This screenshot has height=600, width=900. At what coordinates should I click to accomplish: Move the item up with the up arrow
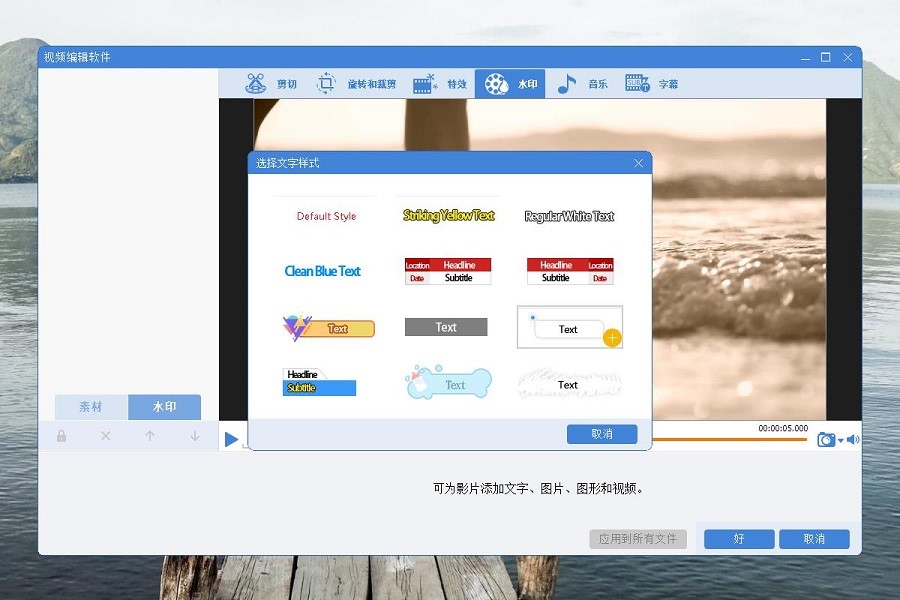coord(150,436)
